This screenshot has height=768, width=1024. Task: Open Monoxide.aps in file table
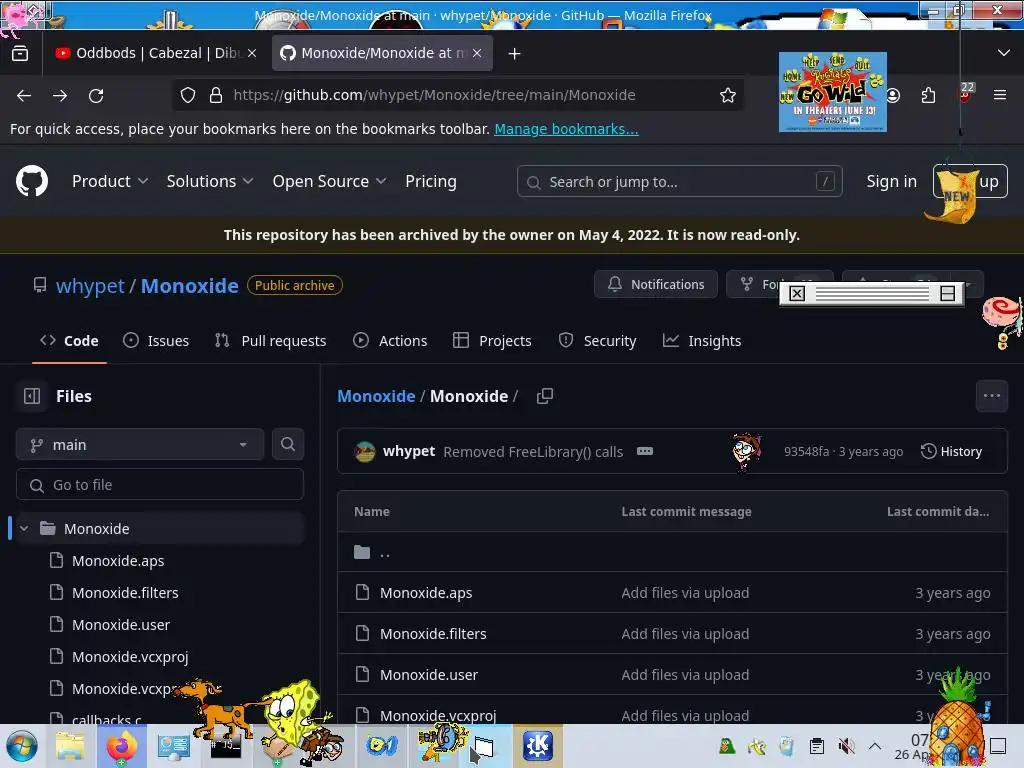coord(426,592)
